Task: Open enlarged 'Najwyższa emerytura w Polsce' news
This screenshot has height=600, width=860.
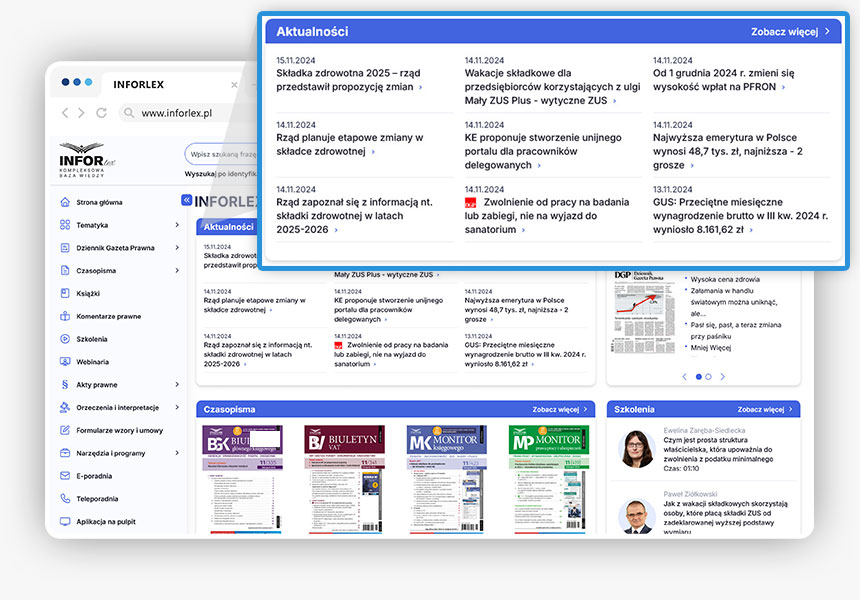Action: 728,151
